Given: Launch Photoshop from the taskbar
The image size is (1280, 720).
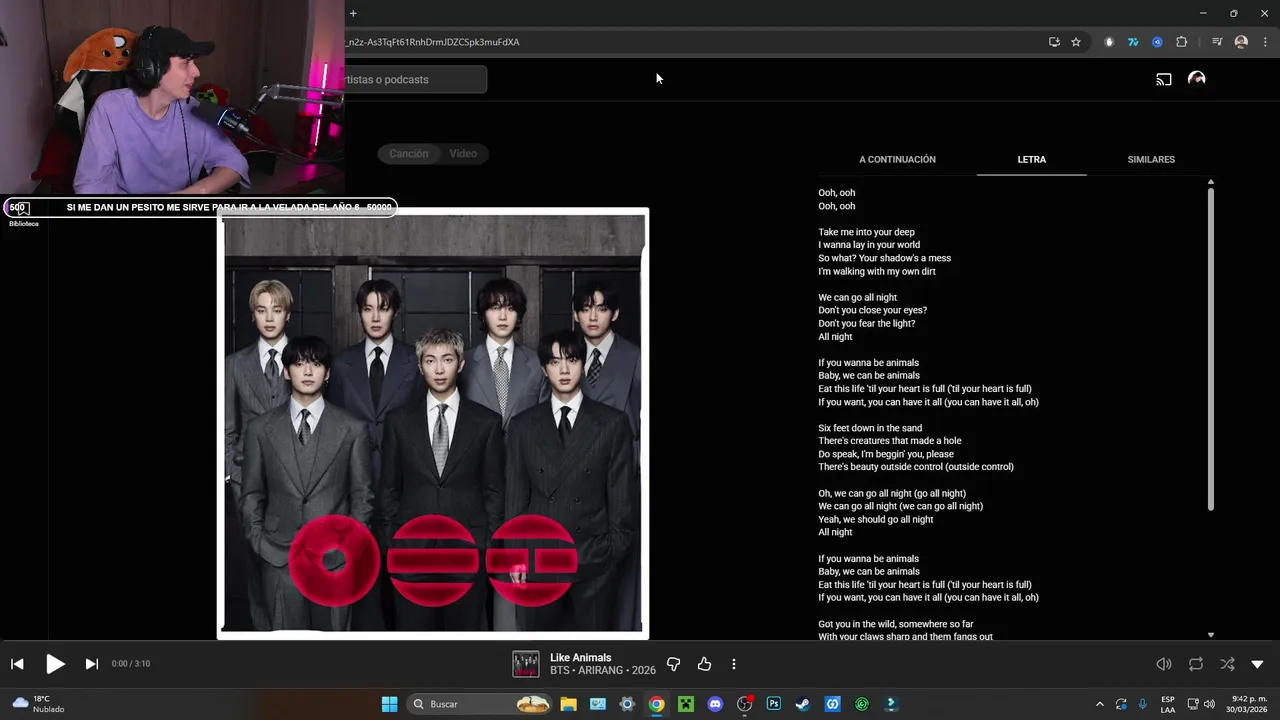Looking at the screenshot, I should (x=774, y=704).
